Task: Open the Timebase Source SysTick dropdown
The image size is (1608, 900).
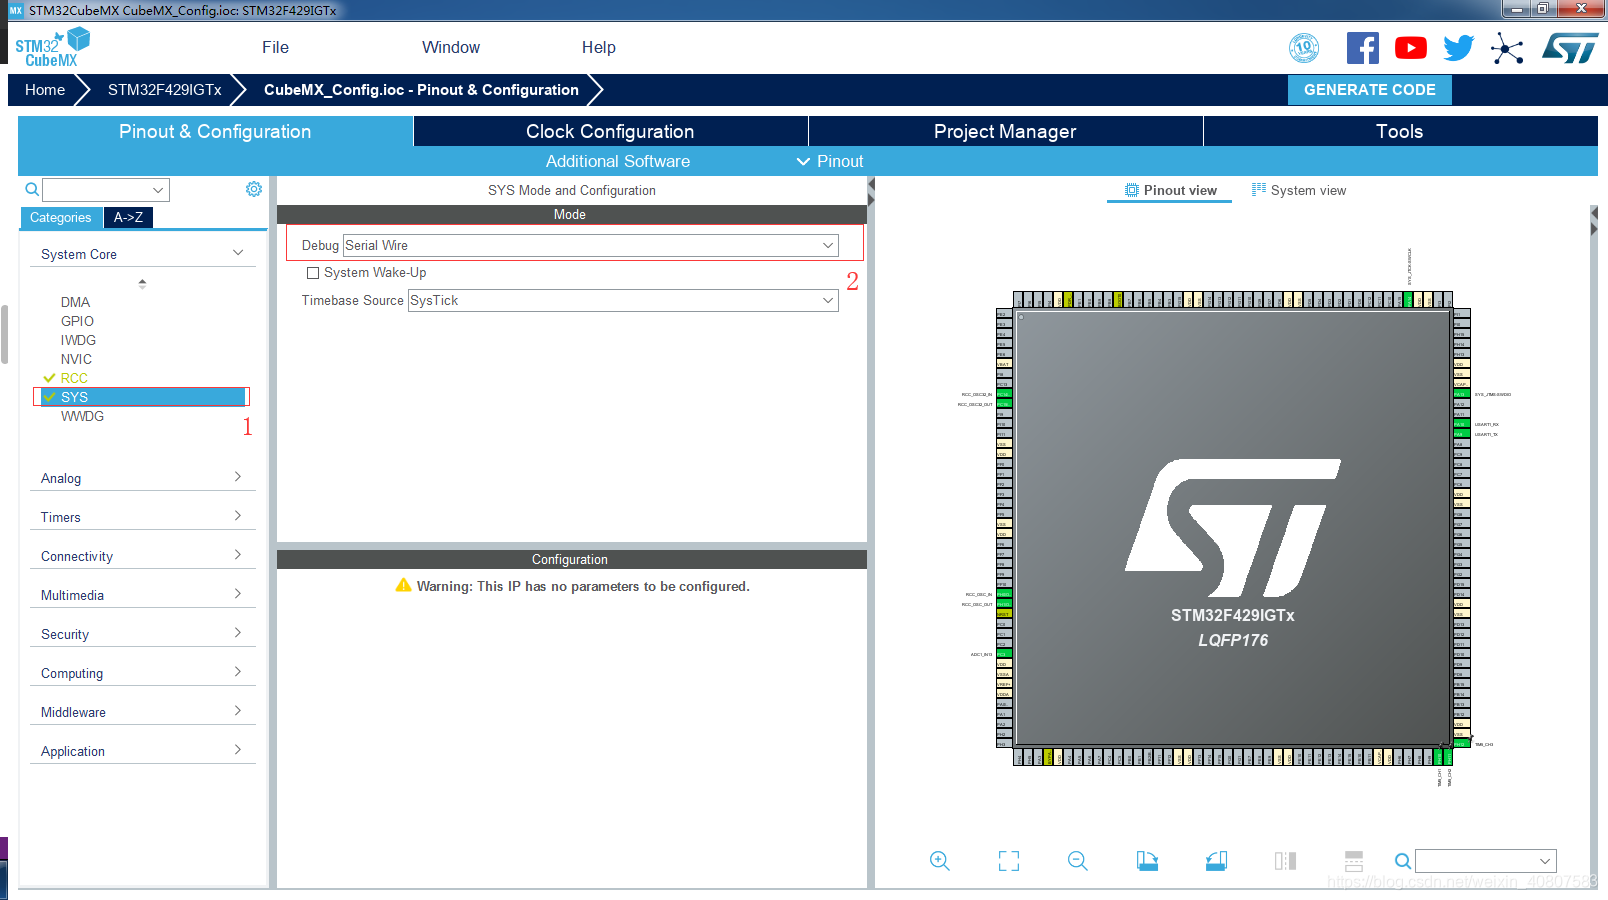Action: tap(623, 300)
